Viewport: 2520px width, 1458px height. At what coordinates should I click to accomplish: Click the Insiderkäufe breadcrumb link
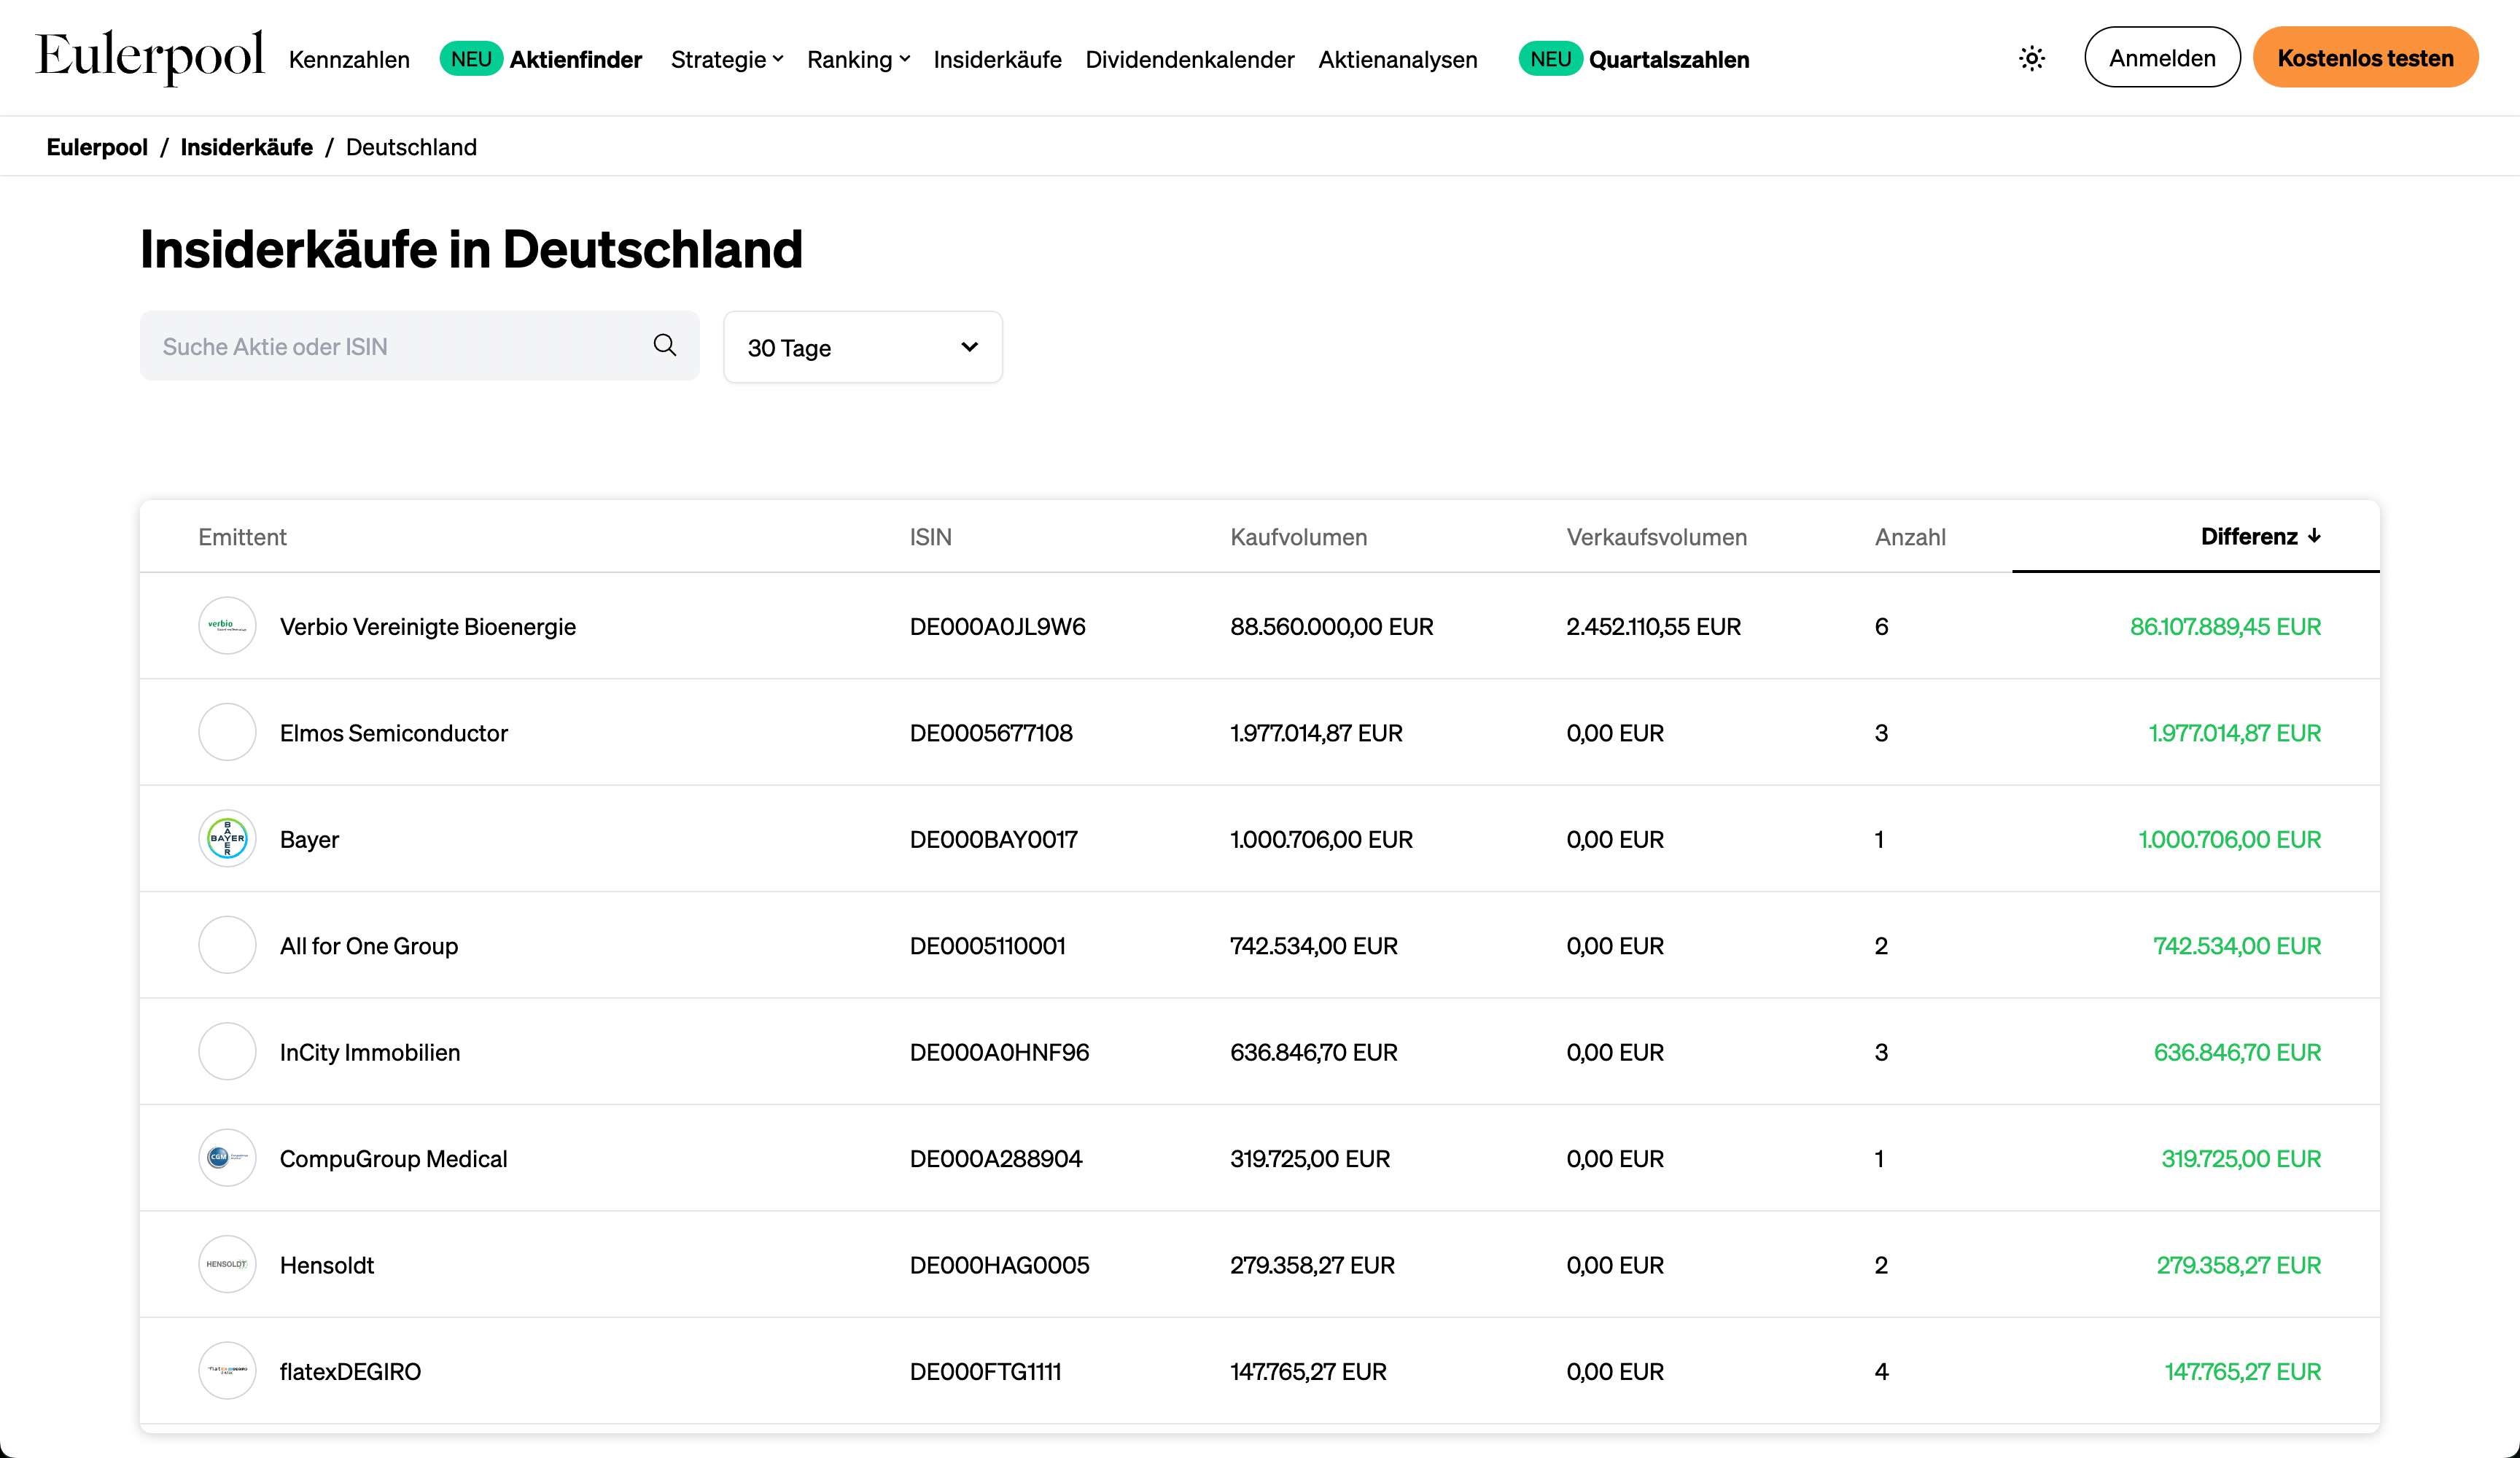click(246, 147)
